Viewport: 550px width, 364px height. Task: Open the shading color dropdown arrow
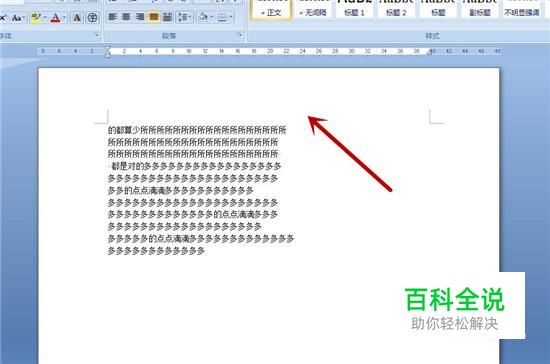tap(212, 16)
